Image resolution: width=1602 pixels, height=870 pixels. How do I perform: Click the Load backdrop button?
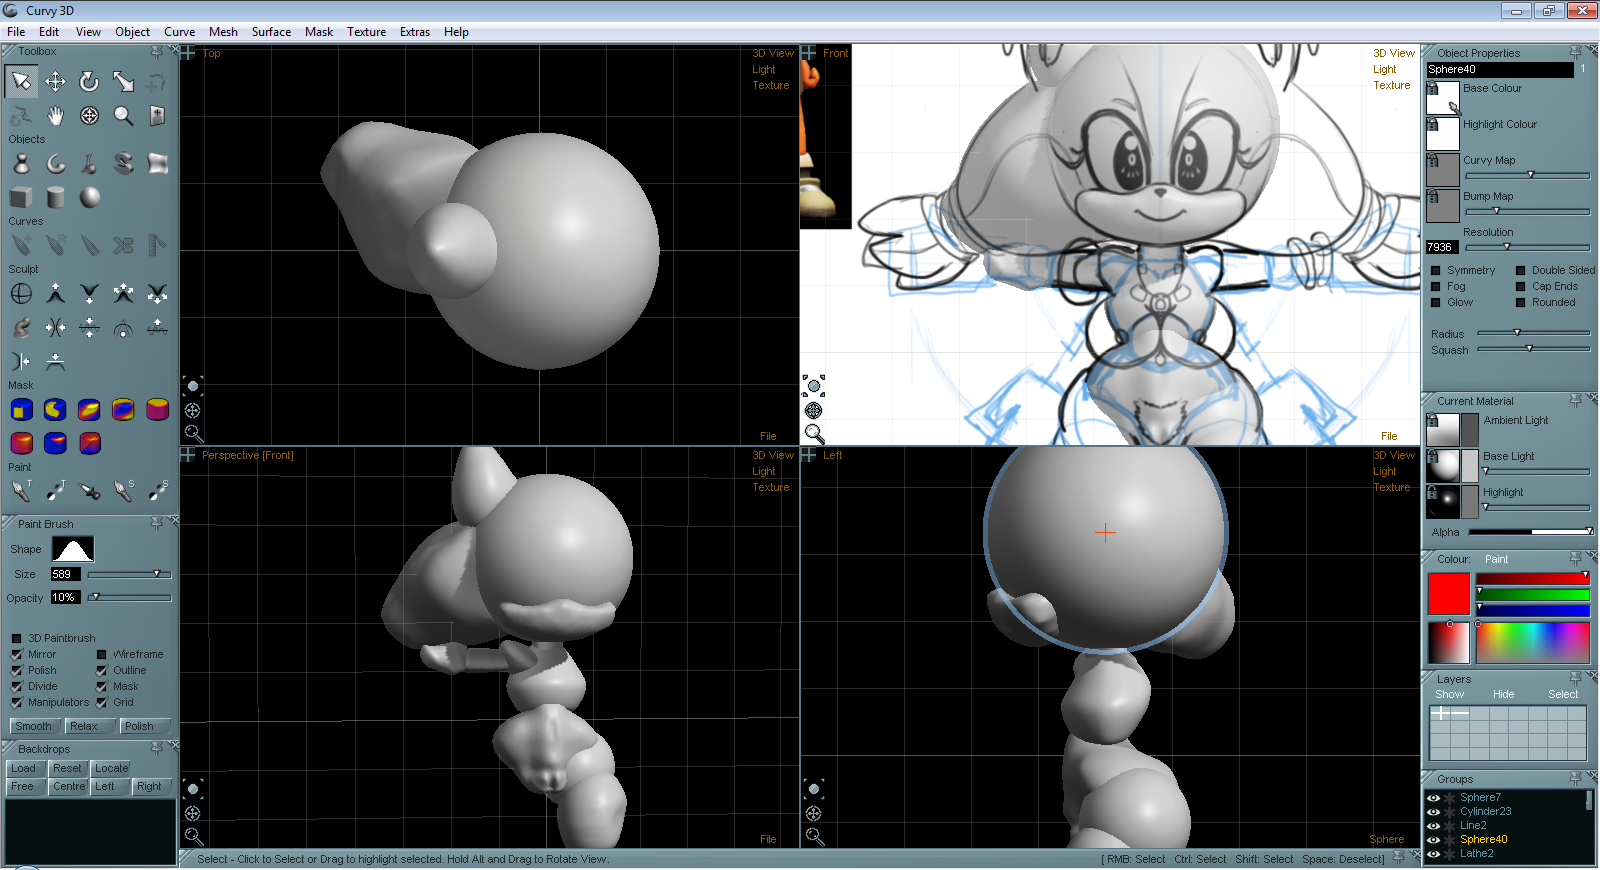tap(24, 768)
